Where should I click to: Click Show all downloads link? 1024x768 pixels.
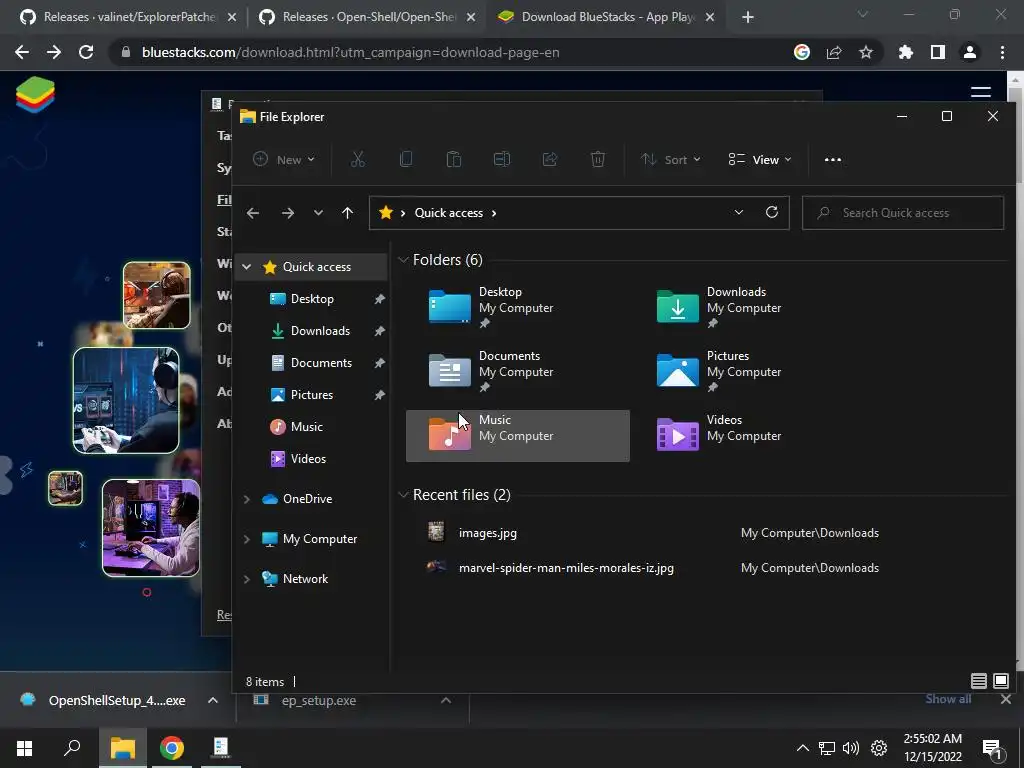(x=948, y=699)
